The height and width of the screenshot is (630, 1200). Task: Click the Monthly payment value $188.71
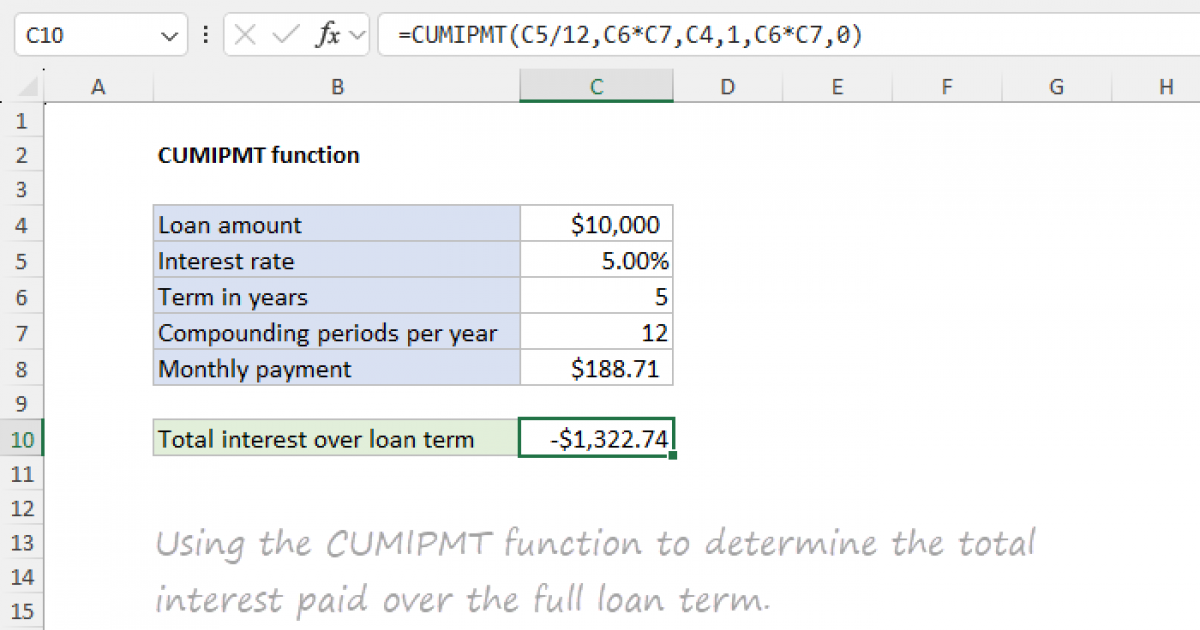[x=596, y=368]
